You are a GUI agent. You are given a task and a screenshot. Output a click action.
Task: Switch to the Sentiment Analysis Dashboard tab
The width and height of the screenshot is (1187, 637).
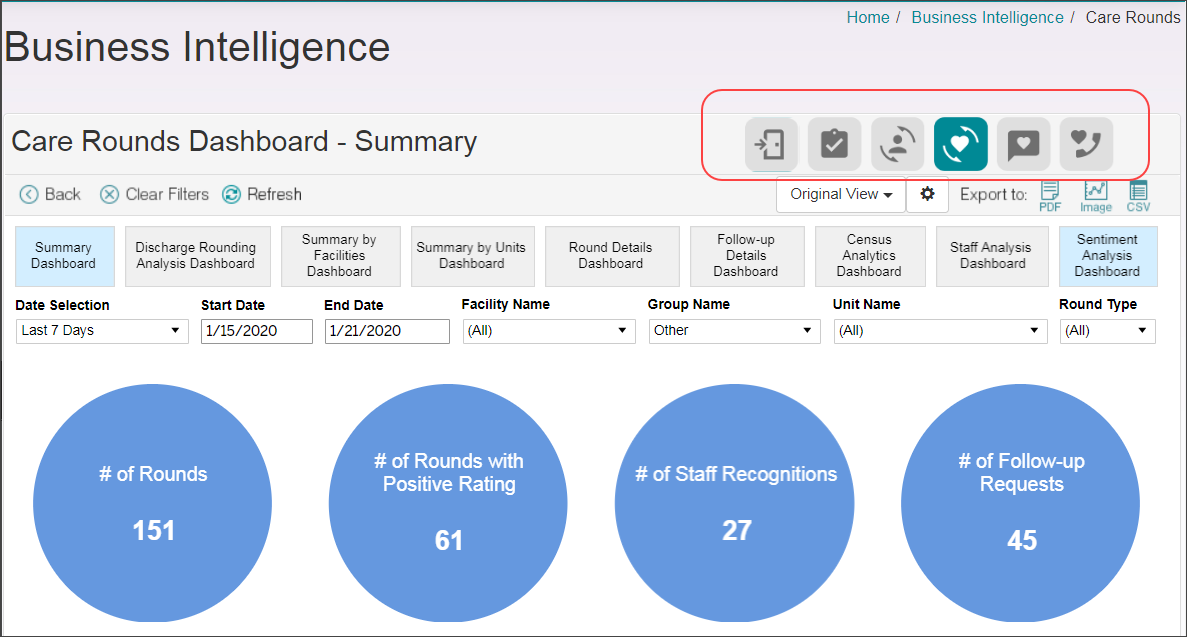pos(1107,256)
